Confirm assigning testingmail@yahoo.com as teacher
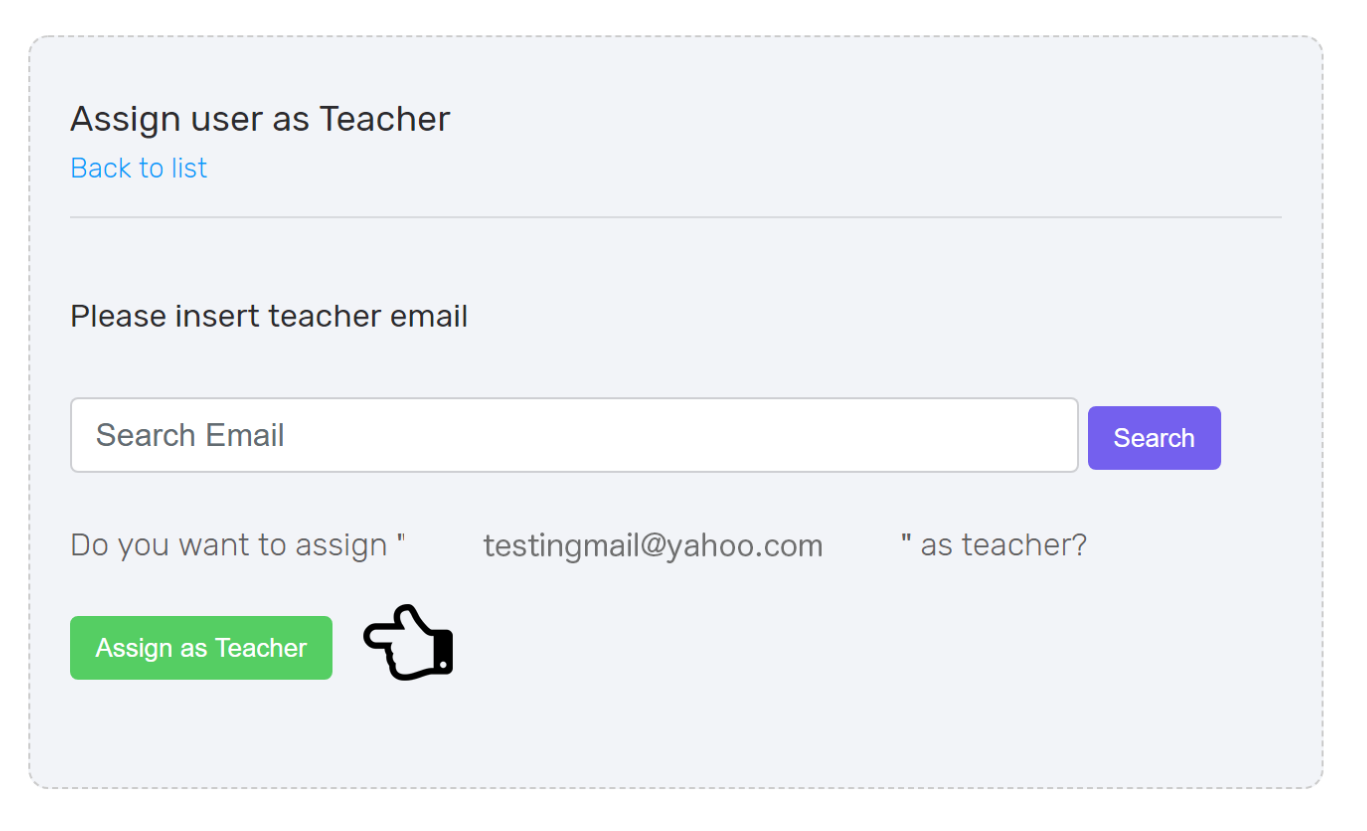 [201, 648]
